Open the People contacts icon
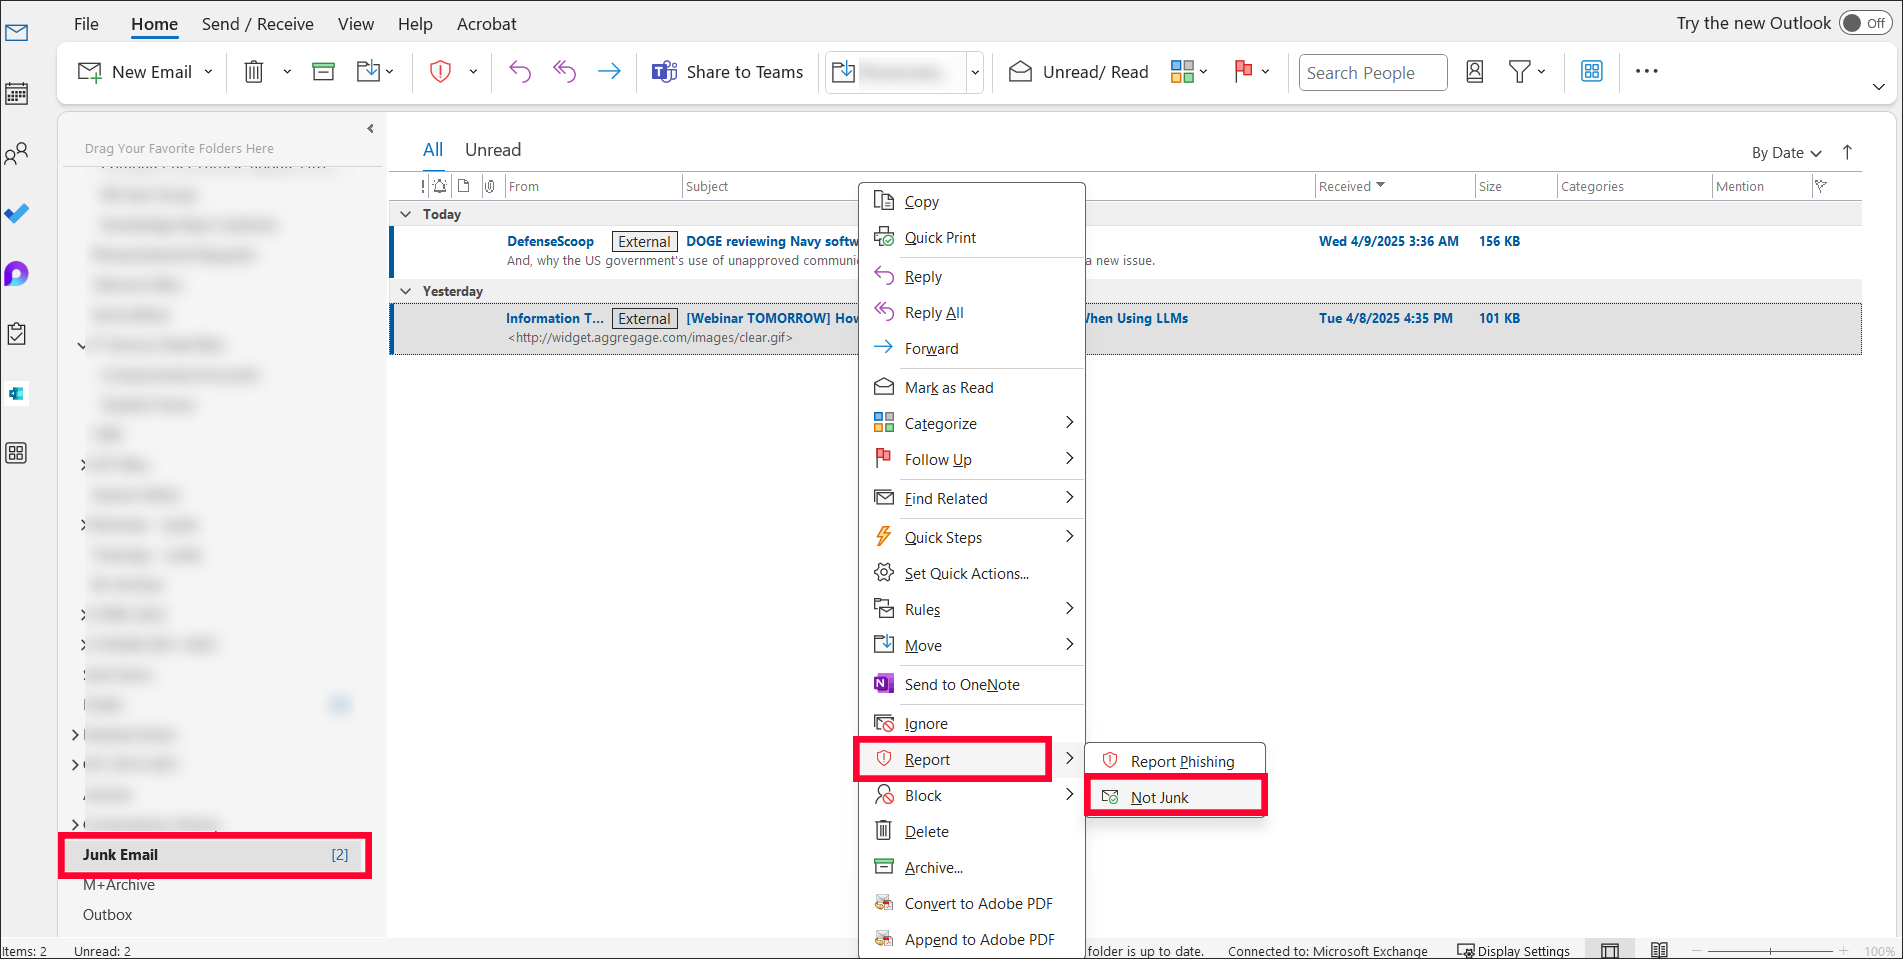The width and height of the screenshot is (1903, 959). tap(16, 153)
